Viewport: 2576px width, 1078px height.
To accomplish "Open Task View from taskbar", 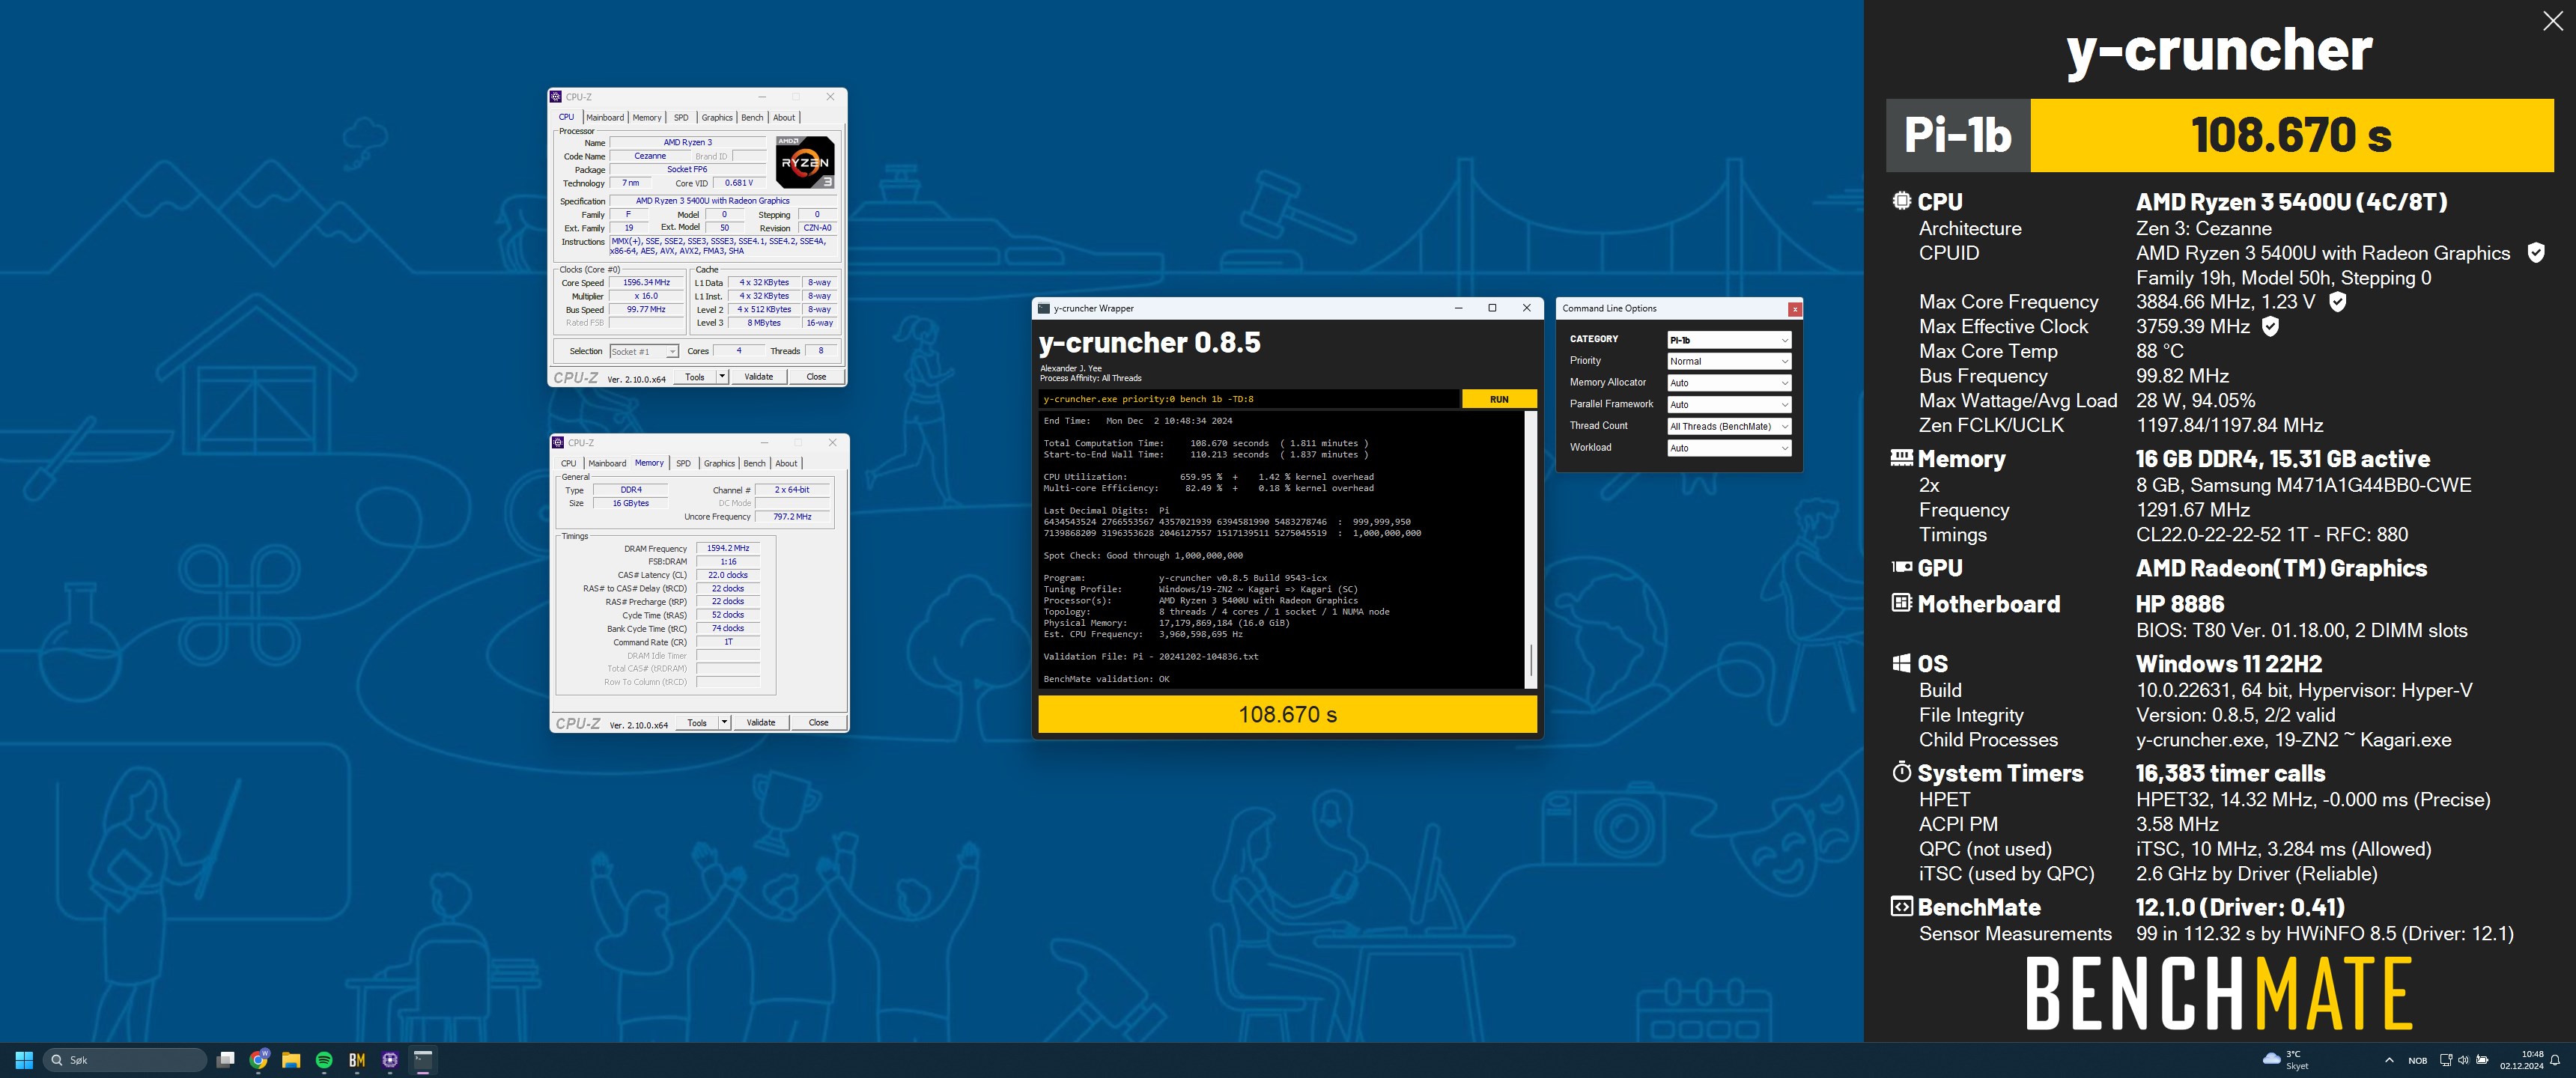I will coord(226,1060).
